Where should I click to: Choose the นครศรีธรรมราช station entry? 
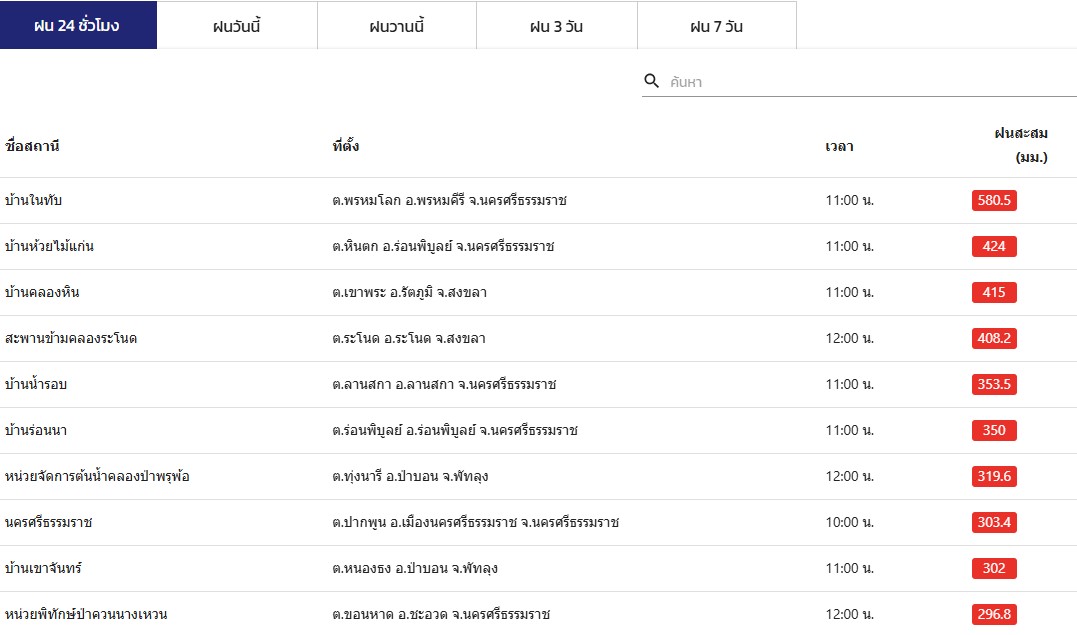coord(49,522)
